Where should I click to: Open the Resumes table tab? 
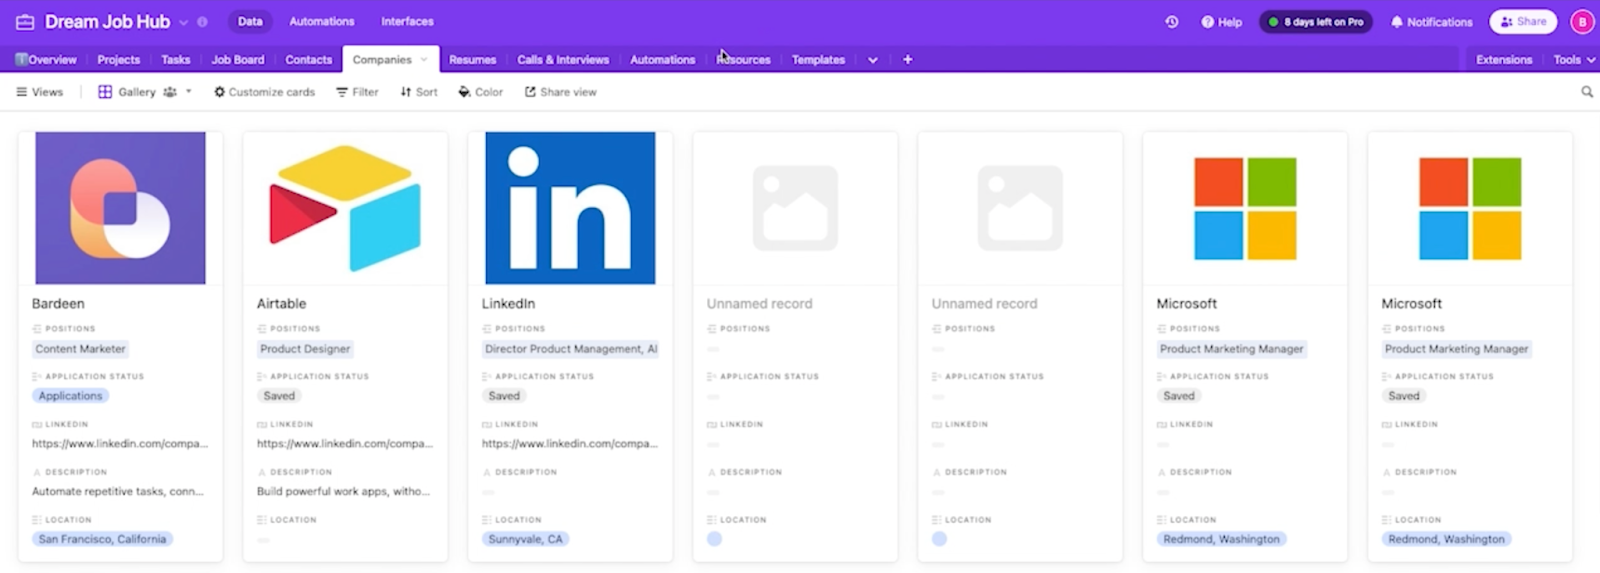[x=472, y=60]
